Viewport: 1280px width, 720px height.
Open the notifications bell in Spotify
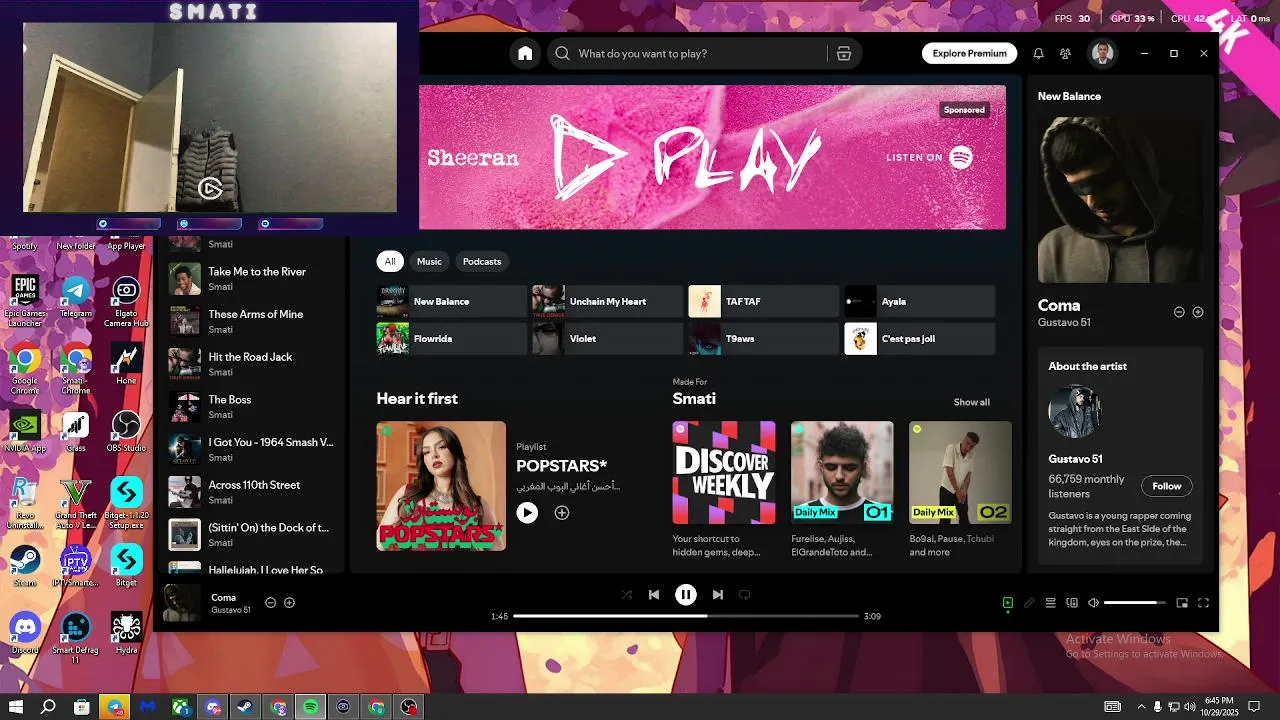pos(1038,54)
